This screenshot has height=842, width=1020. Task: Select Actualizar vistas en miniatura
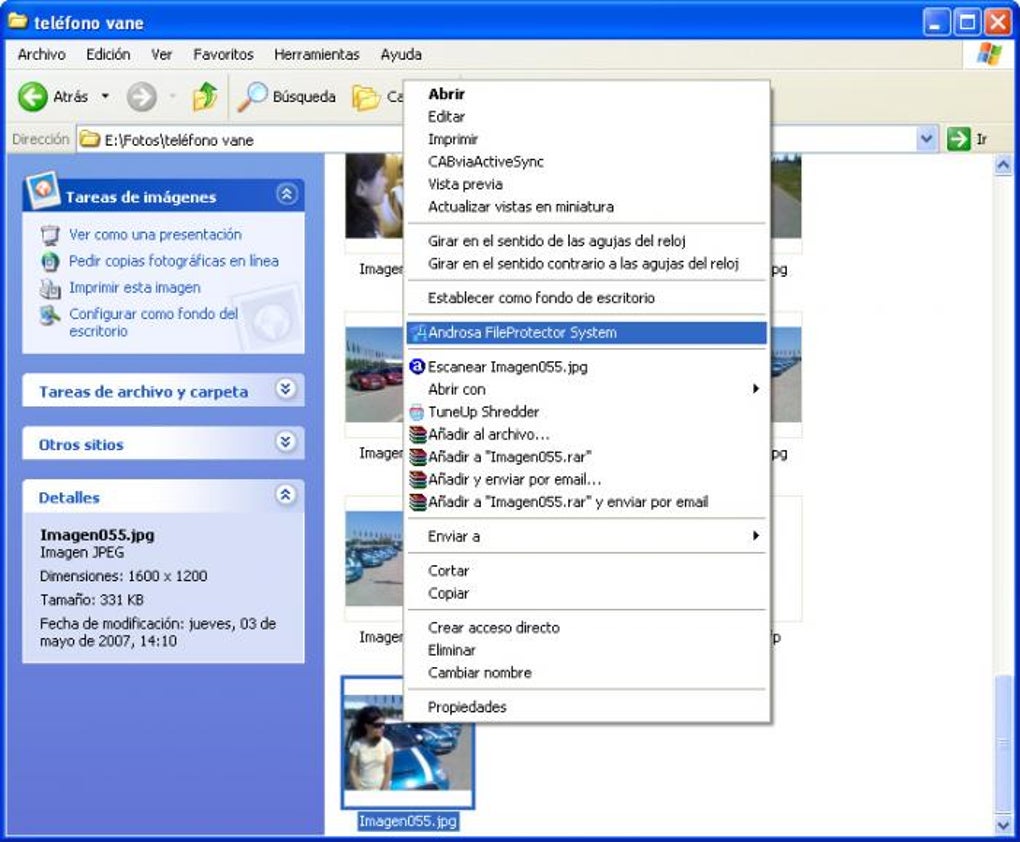(586, 207)
